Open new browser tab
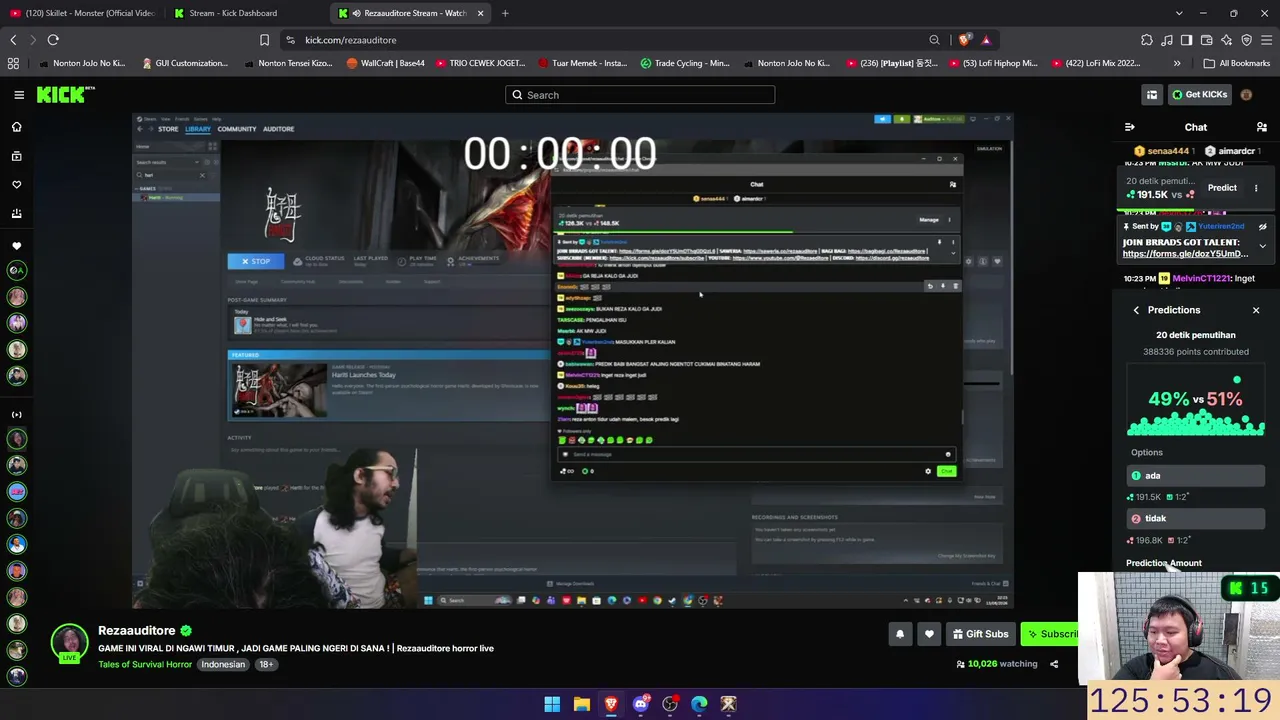 505,13
